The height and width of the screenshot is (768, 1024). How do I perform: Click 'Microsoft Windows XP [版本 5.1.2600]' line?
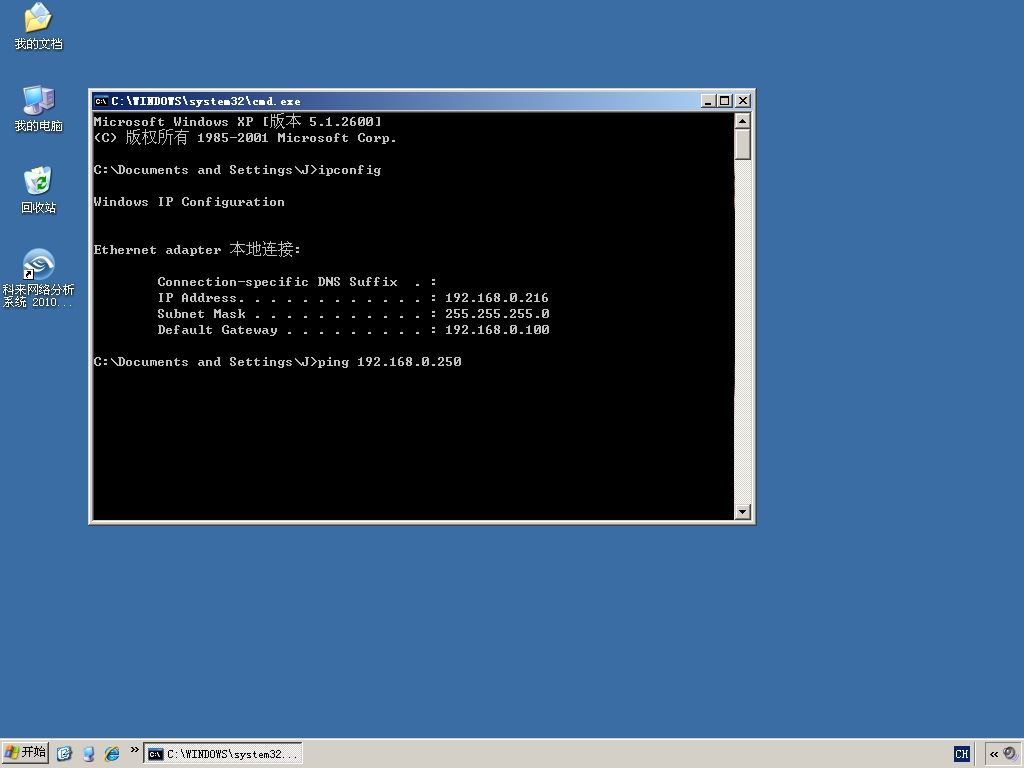[x=237, y=121]
